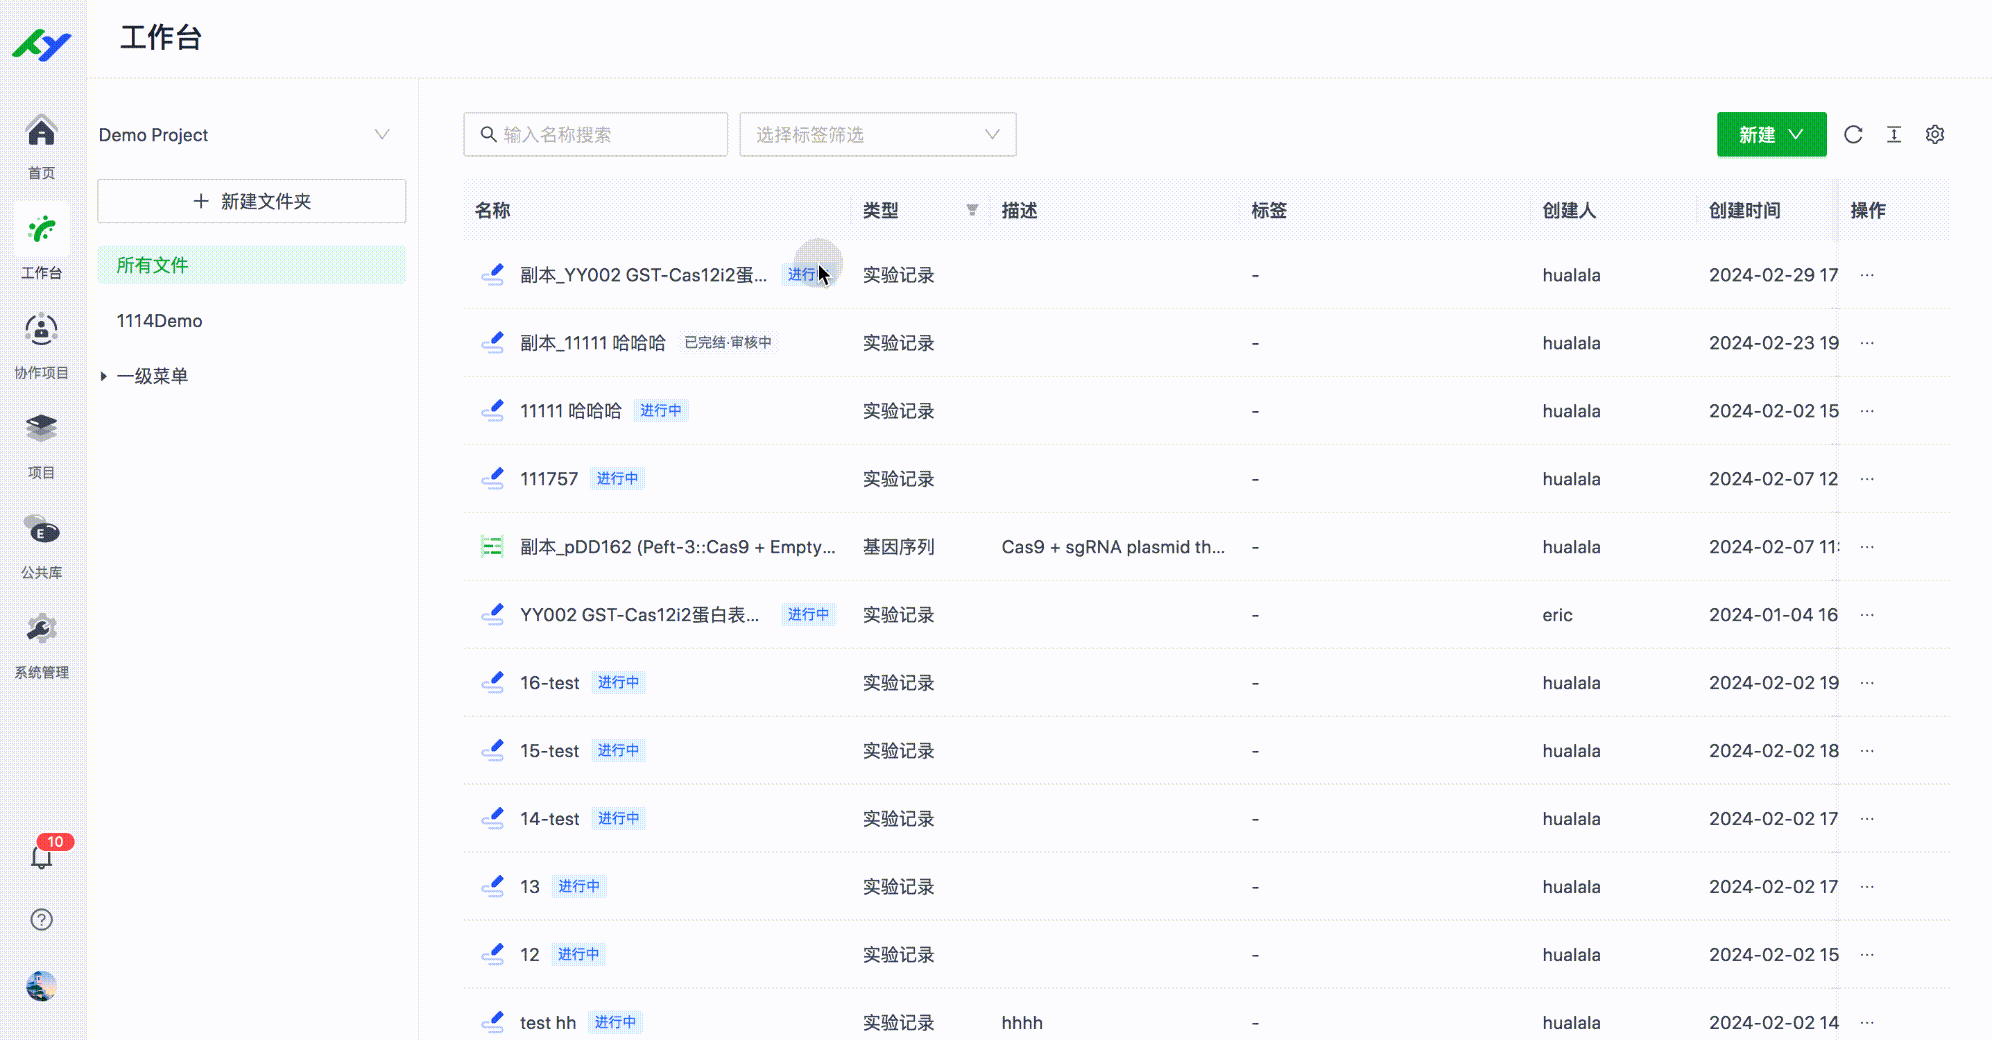Click the green 新建 button
Image resolution: width=1992 pixels, height=1040 pixels.
tap(1770, 135)
